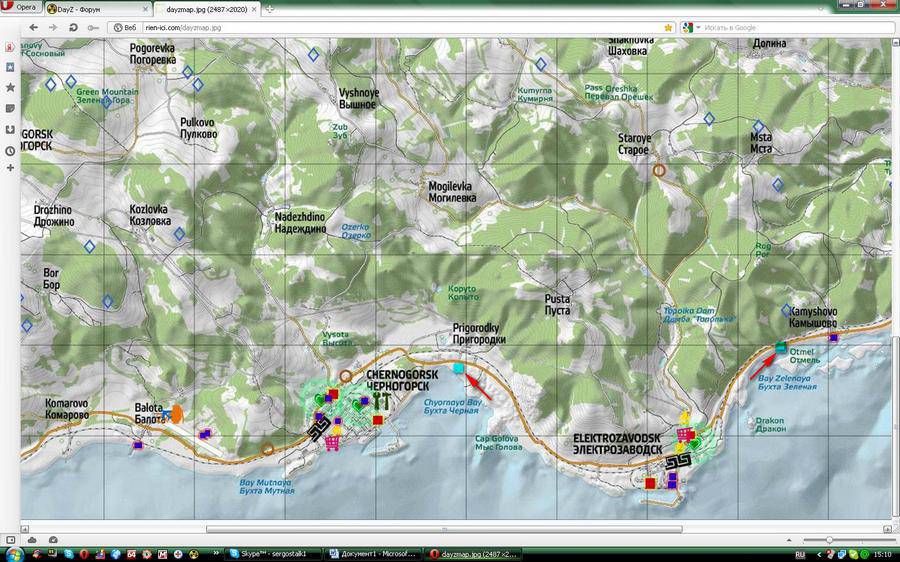Viewport: 900px width, 562px height.
Task: Switch to the Документ1 Microsoft Word taskbar window
Action: pos(373,554)
